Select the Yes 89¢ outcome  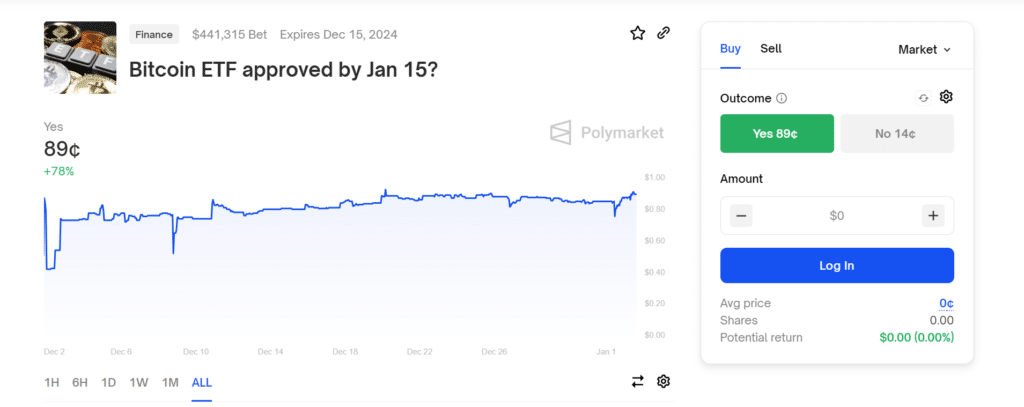(776, 133)
